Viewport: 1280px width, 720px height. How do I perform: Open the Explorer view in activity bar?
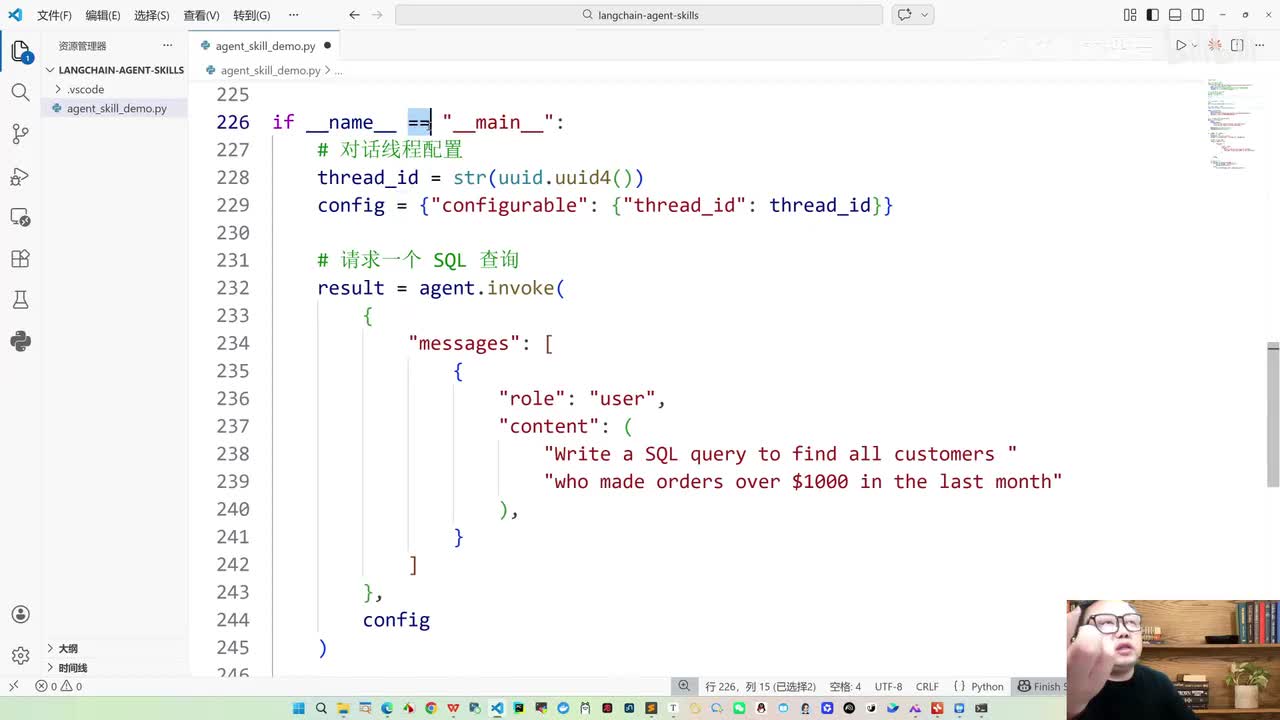(20, 51)
